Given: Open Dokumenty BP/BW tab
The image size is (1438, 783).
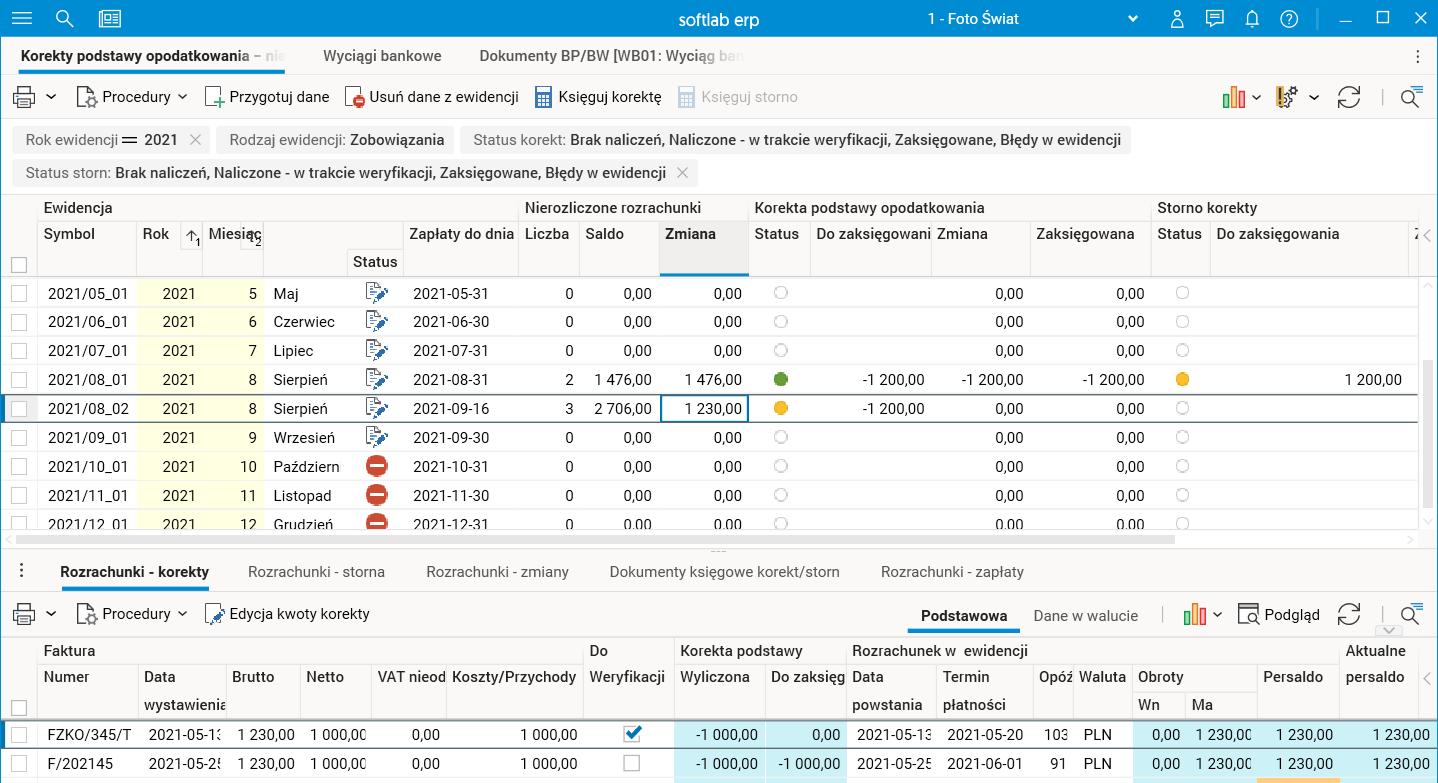Looking at the screenshot, I should pyautogui.click(x=611, y=56).
